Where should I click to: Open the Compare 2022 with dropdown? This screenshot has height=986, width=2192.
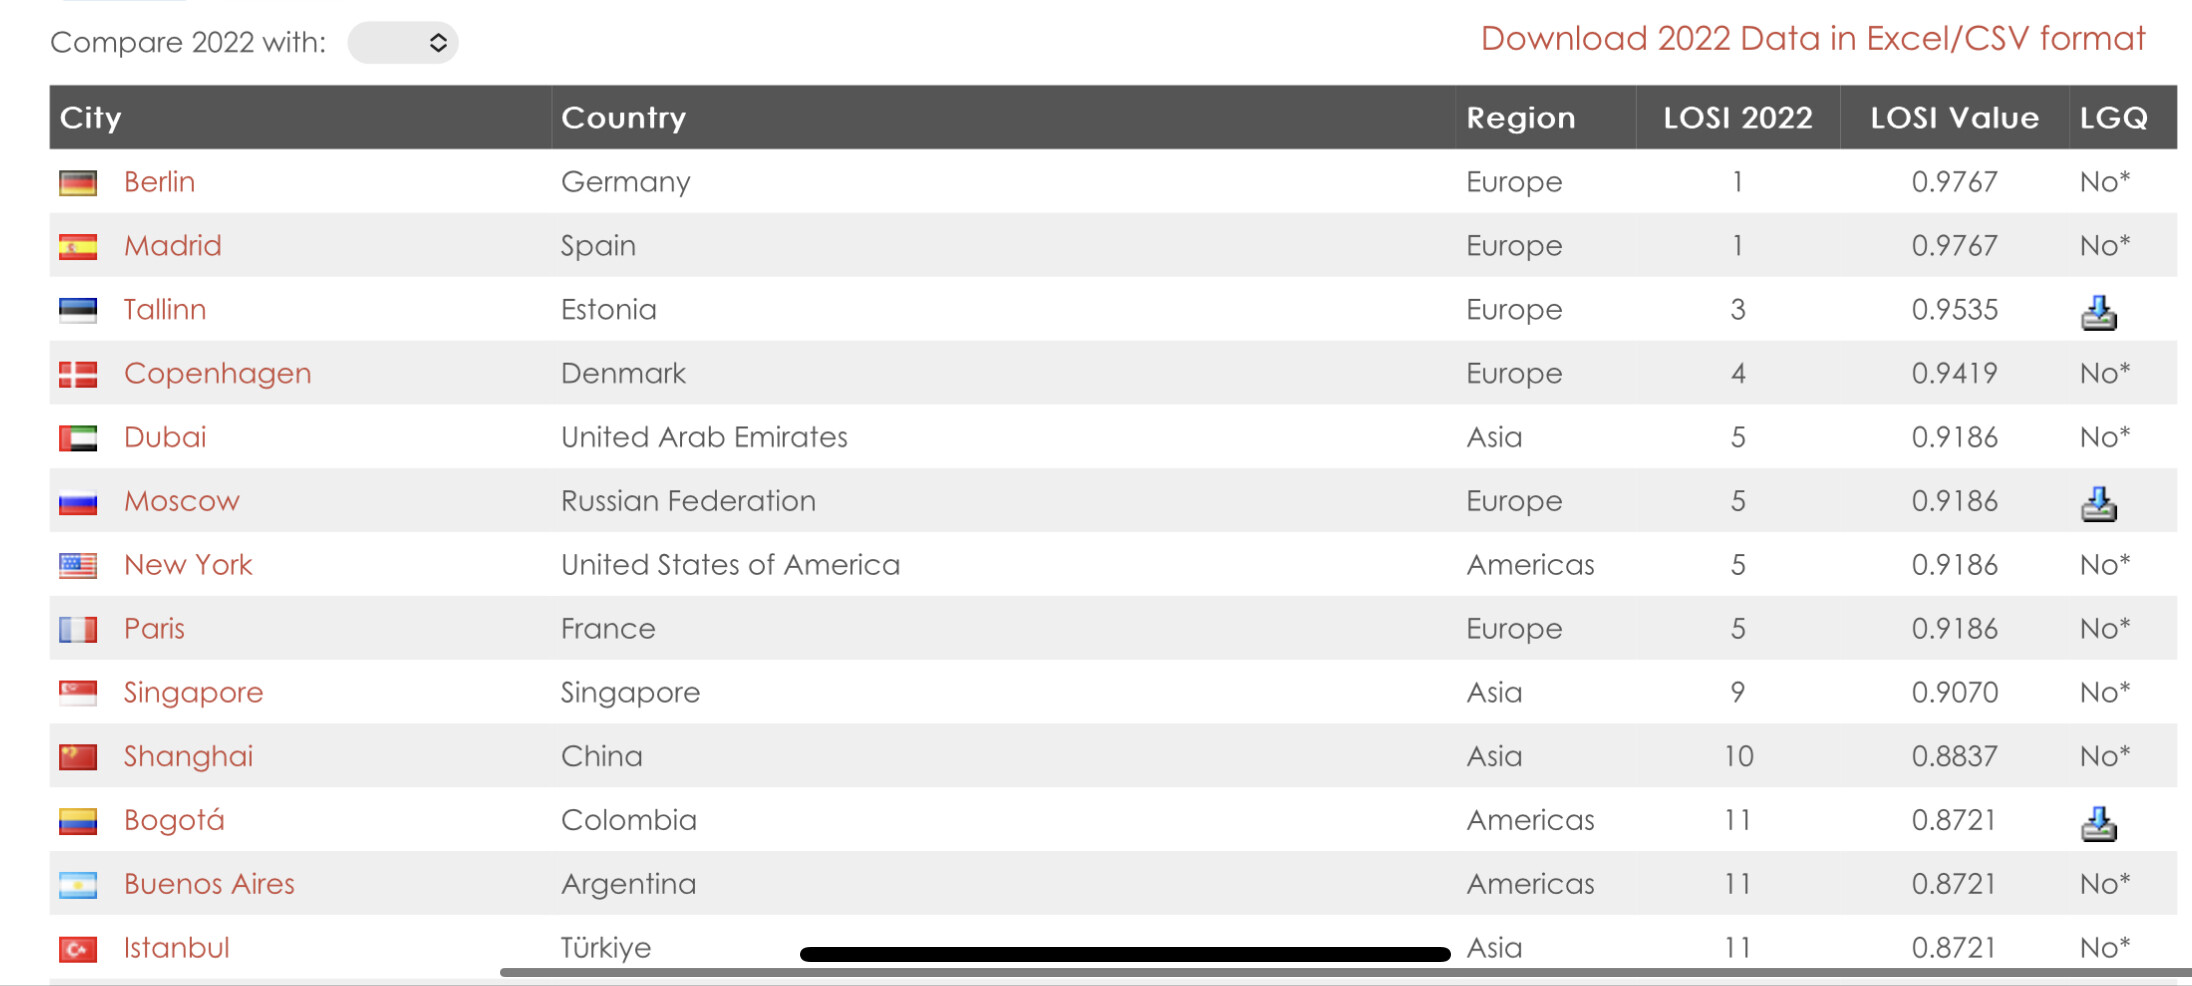click(x=403, y=43)
